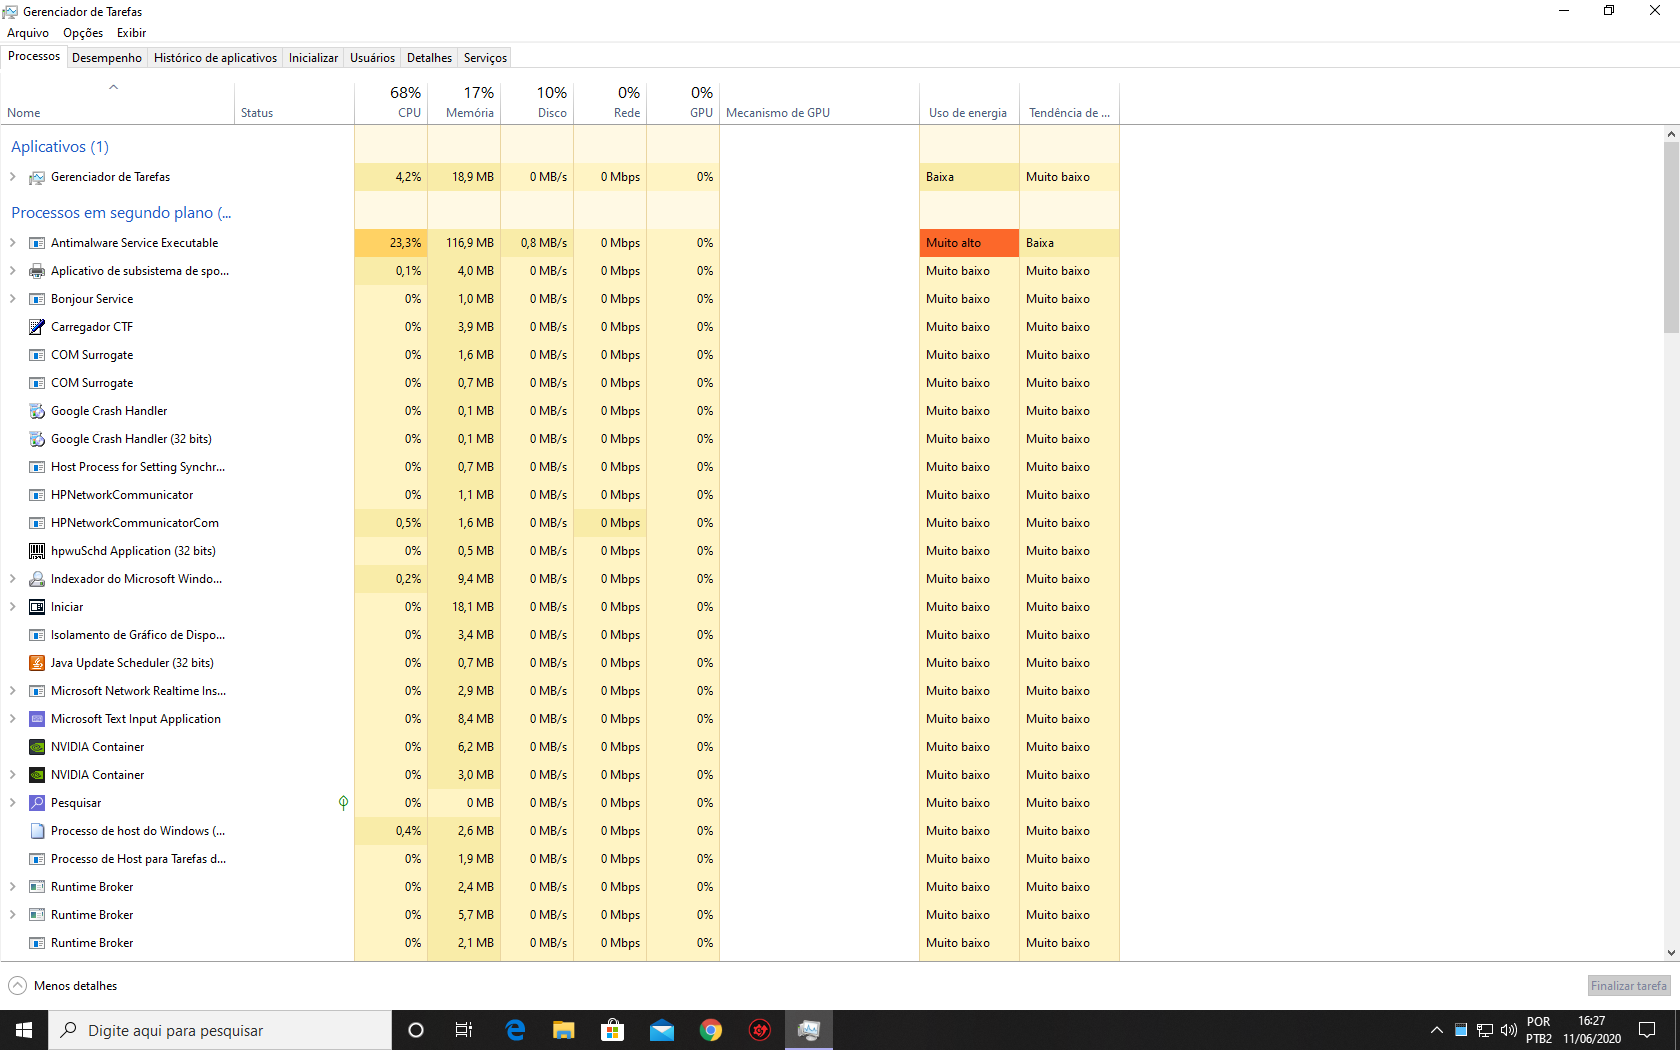The height and width of the screenshot is (1050, 1680).
Task: Click the Muito alto energy cell
Action: click(969, 243)
